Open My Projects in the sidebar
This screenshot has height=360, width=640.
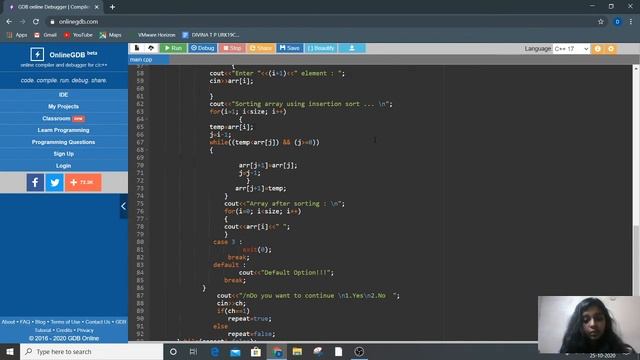tap(63, 107)
